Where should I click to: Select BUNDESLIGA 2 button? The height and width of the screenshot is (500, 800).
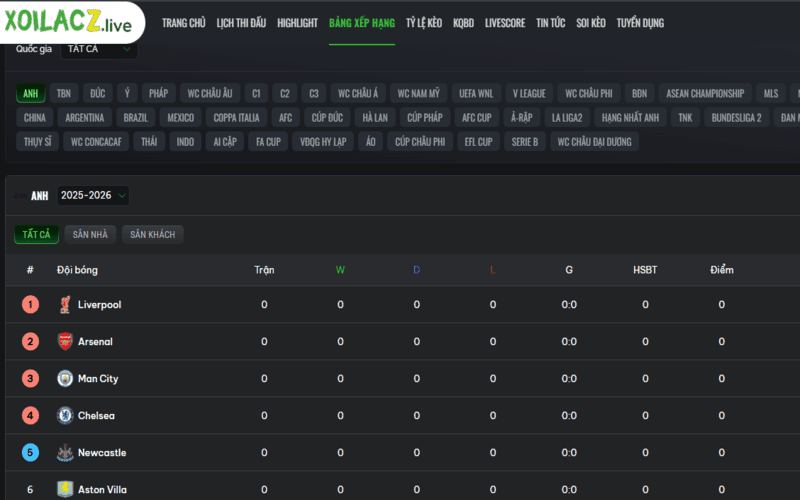736,118
